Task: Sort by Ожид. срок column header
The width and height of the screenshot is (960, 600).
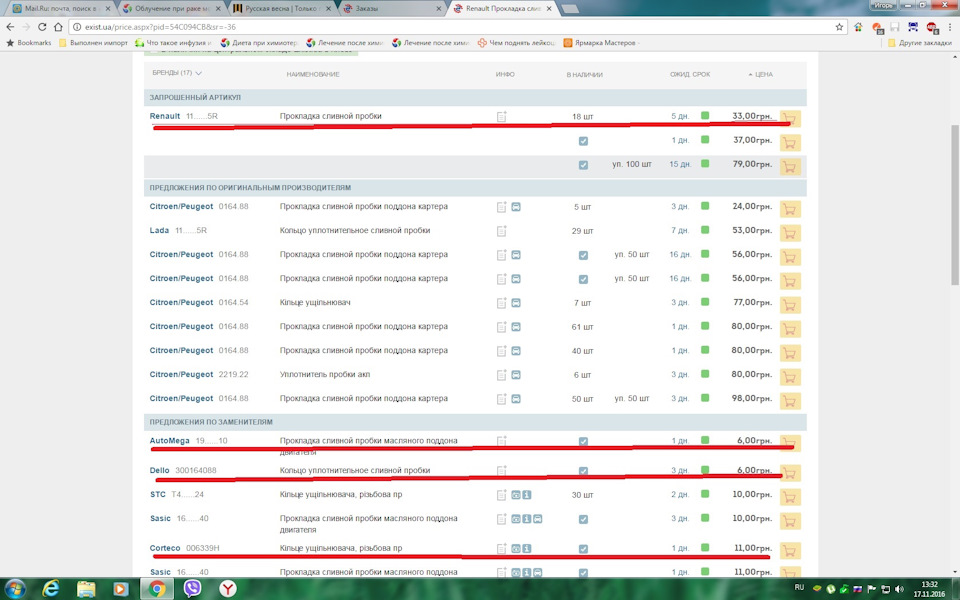Action: pos(690,74)
